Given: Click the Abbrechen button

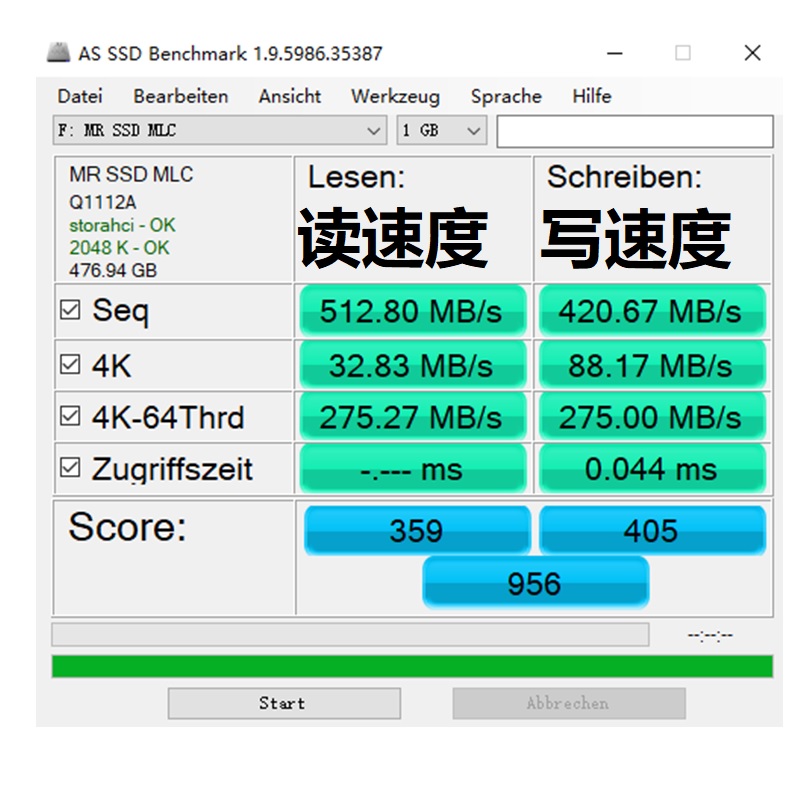Looking at the screenshot, I should (569, 703).
